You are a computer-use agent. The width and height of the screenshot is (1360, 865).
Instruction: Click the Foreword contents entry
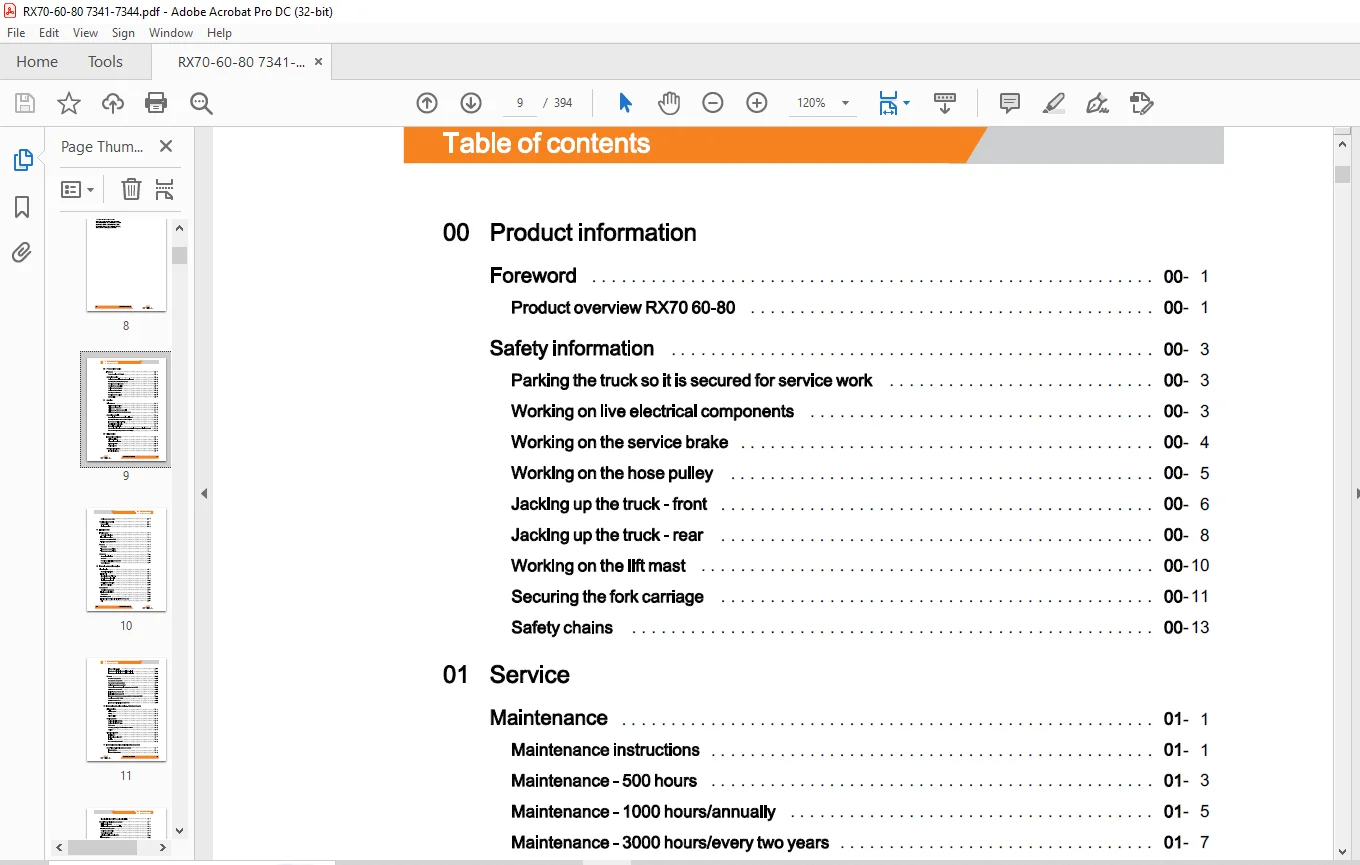coord(533,276)
